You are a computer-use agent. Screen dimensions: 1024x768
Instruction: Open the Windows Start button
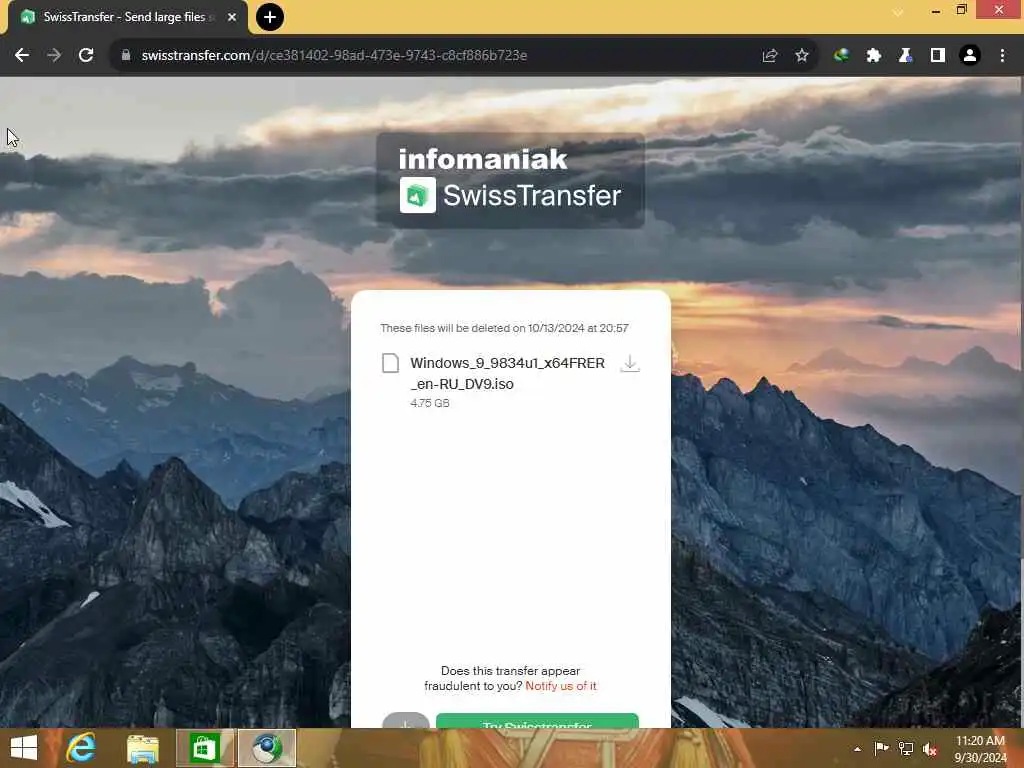point(24,748)
